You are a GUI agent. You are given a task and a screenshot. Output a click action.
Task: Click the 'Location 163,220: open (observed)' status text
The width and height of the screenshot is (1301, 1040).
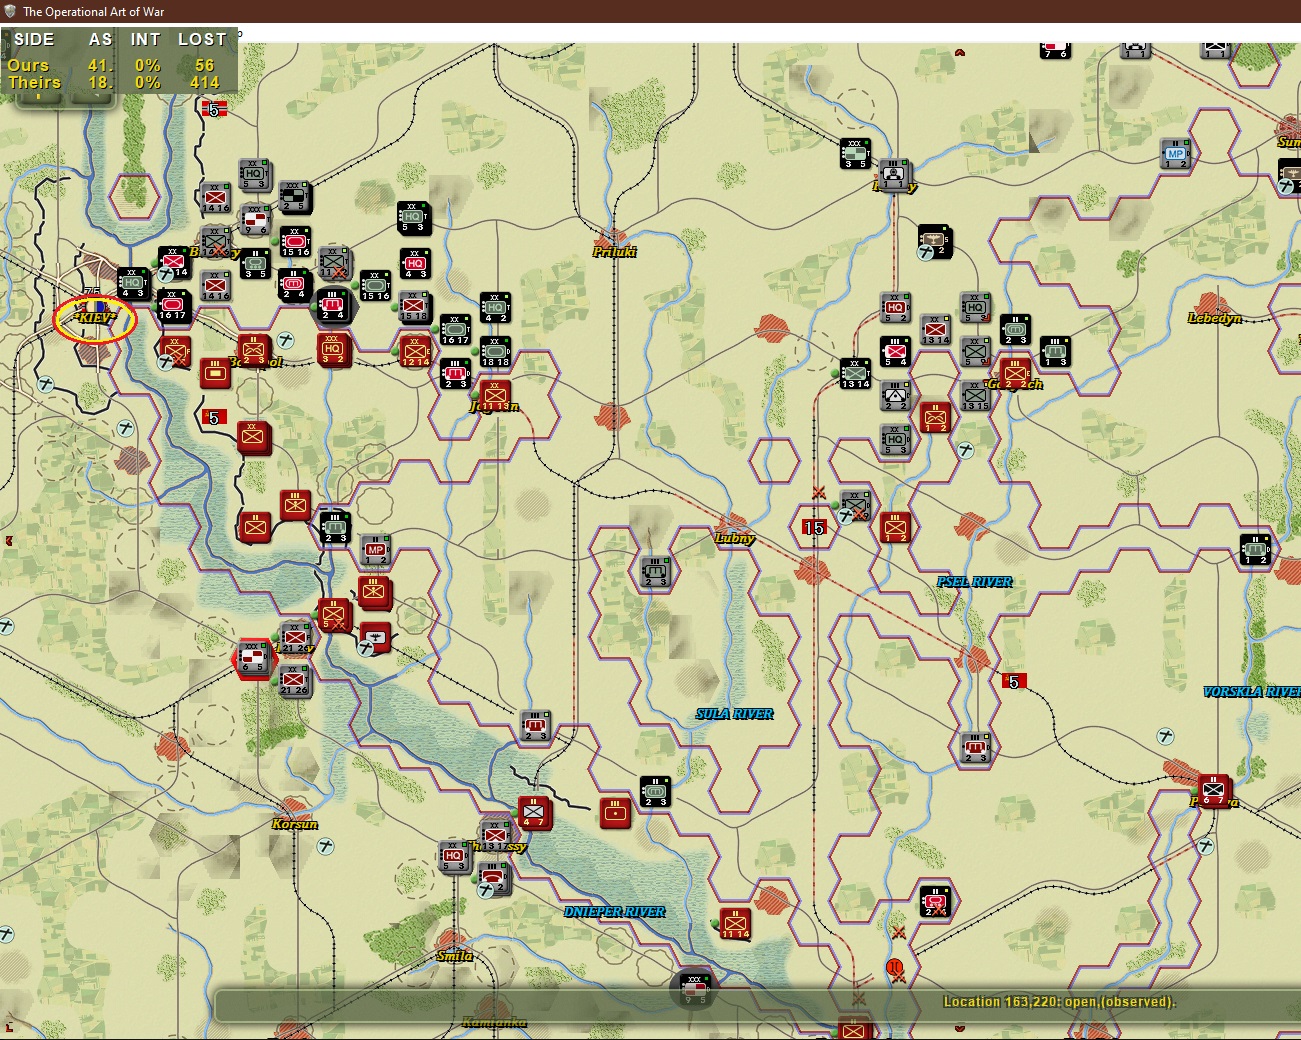(1060, 1001)
